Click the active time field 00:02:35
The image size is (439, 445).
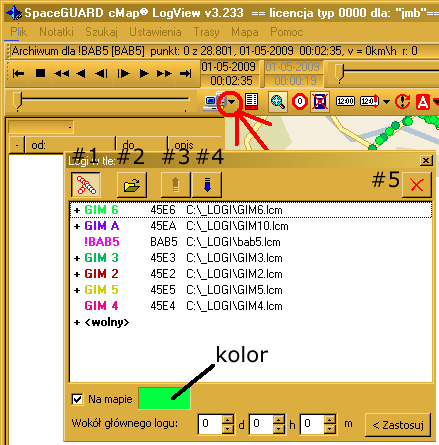[231, 81]
